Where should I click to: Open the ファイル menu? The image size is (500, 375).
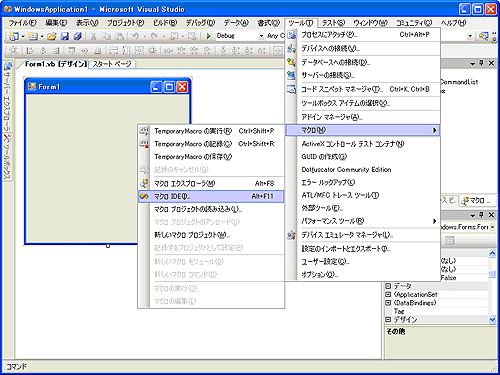[22, 23]
